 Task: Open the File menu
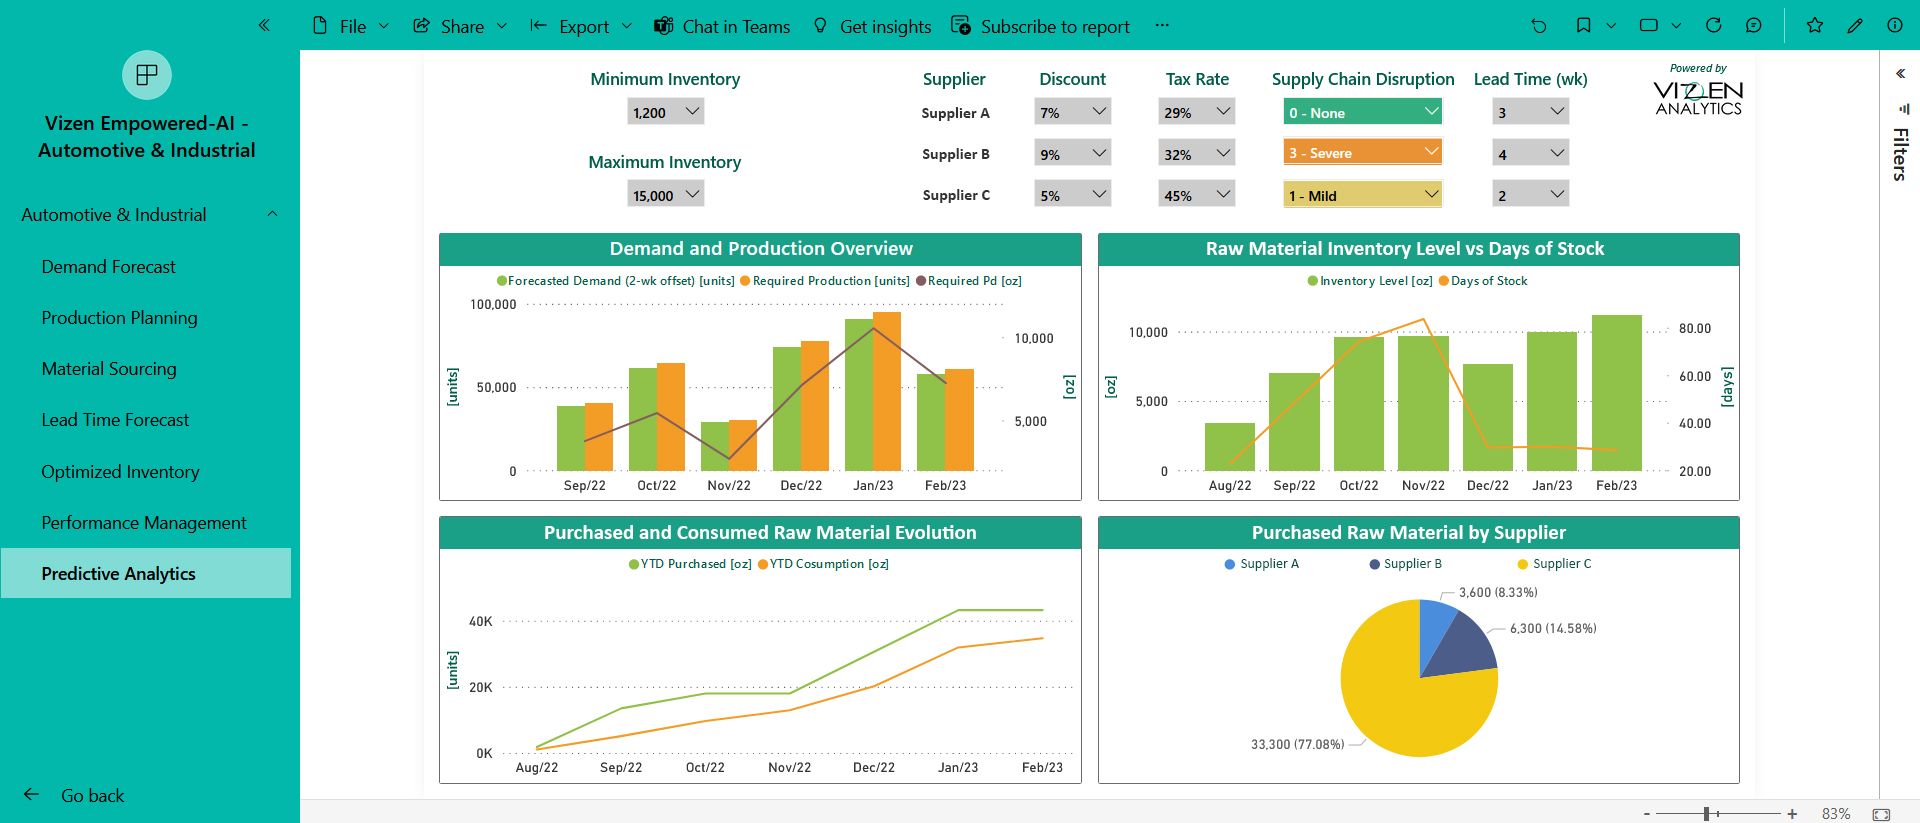coord(350,26)
